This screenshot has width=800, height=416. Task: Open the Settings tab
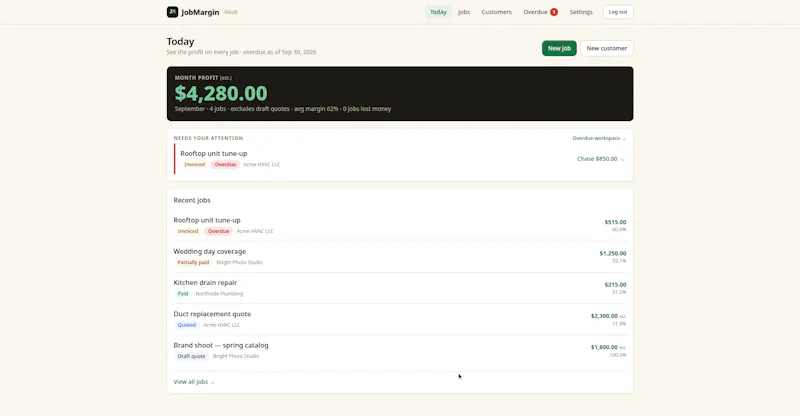tap(581, 12)
